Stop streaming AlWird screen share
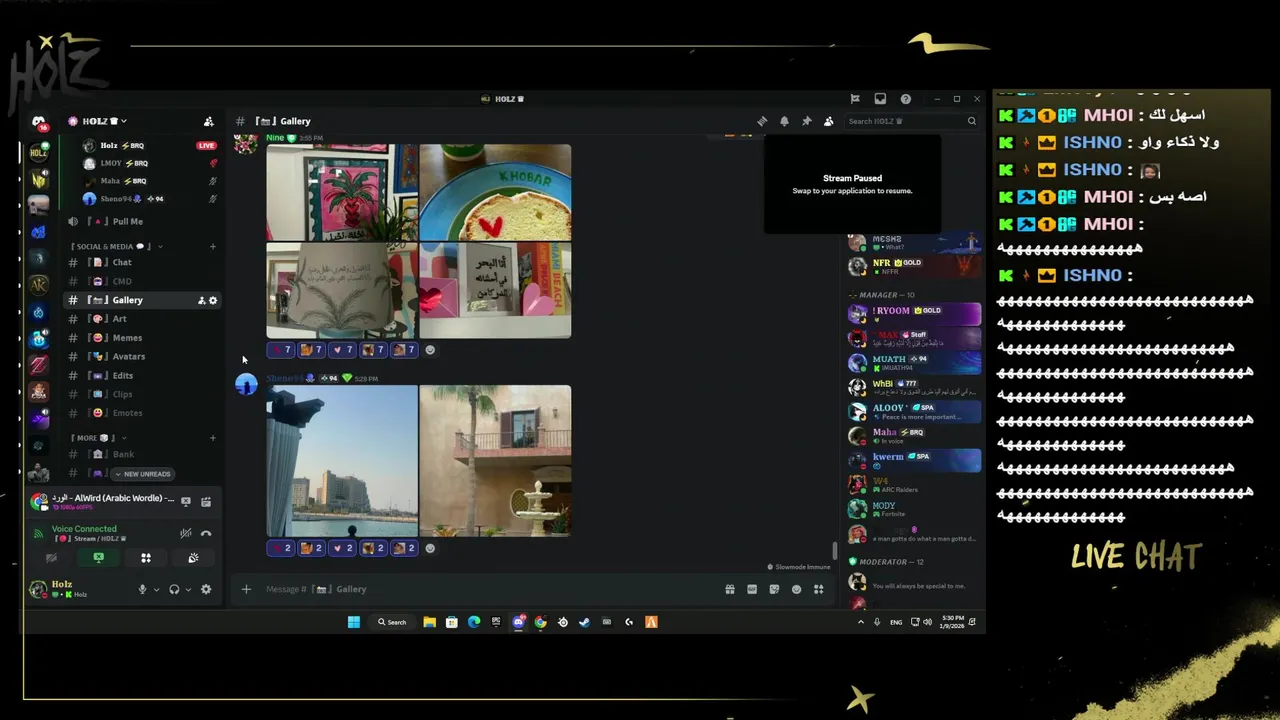 pos(185,501)
